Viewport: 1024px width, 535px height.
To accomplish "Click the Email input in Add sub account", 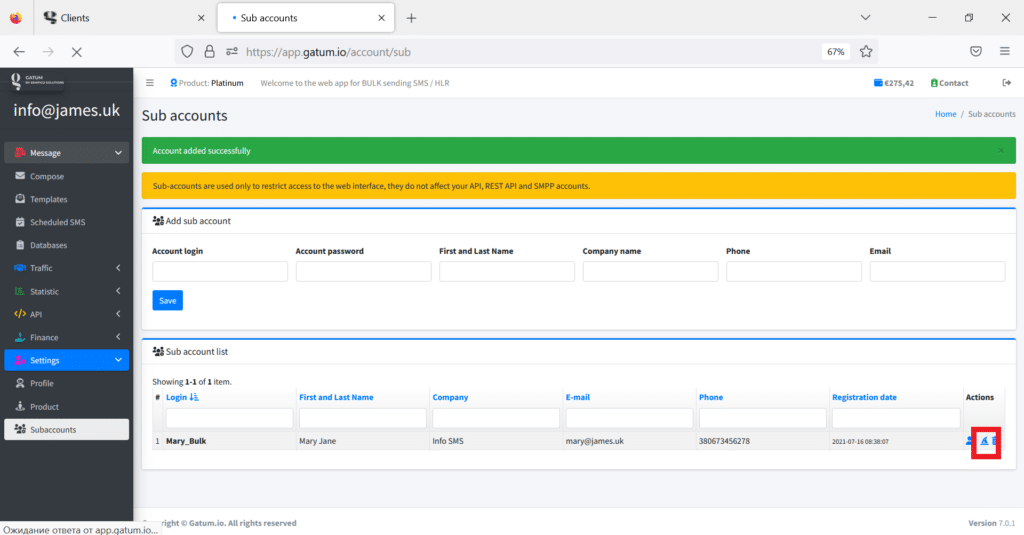I will pos(937,272).
